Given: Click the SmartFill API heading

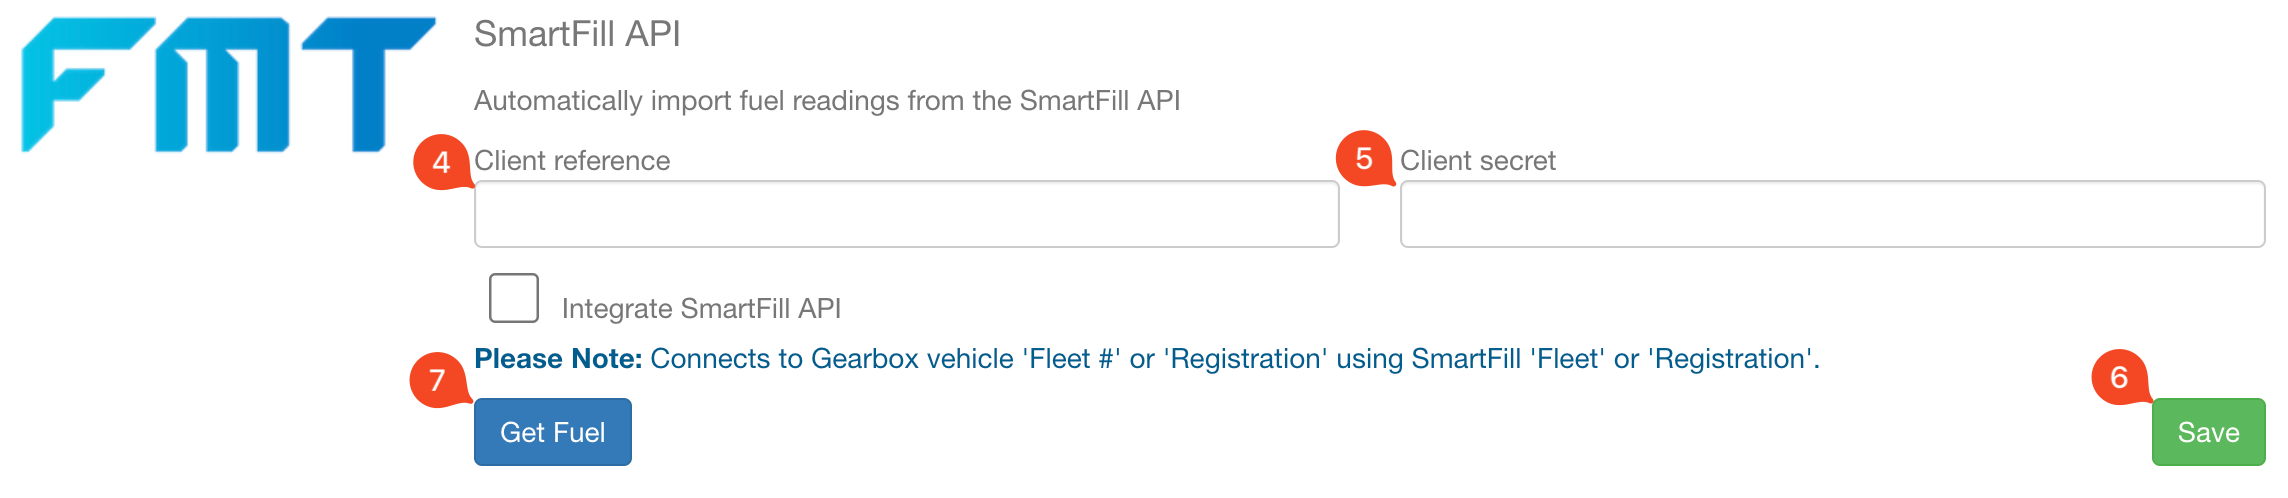Looking at the screenshot, I should pyautogui.click(x=577, y=34).
